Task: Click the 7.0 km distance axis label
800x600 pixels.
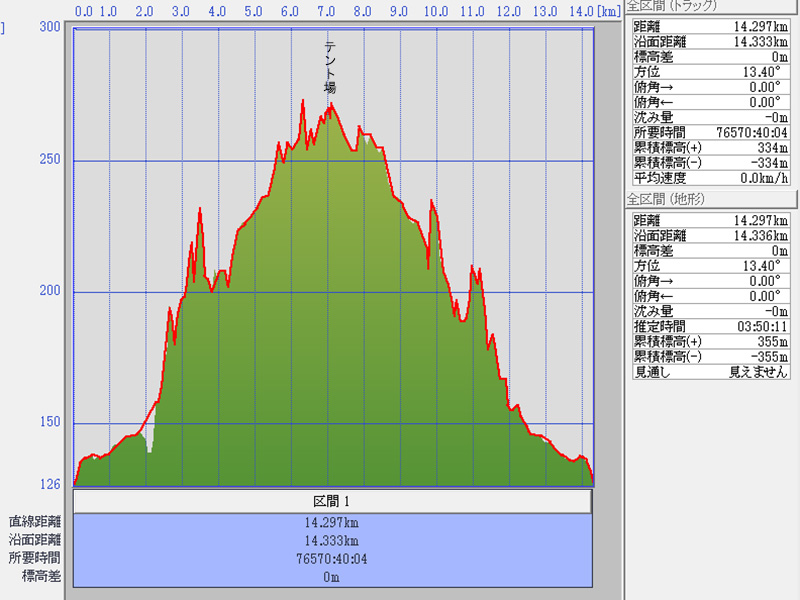Action: click(326, 12)
